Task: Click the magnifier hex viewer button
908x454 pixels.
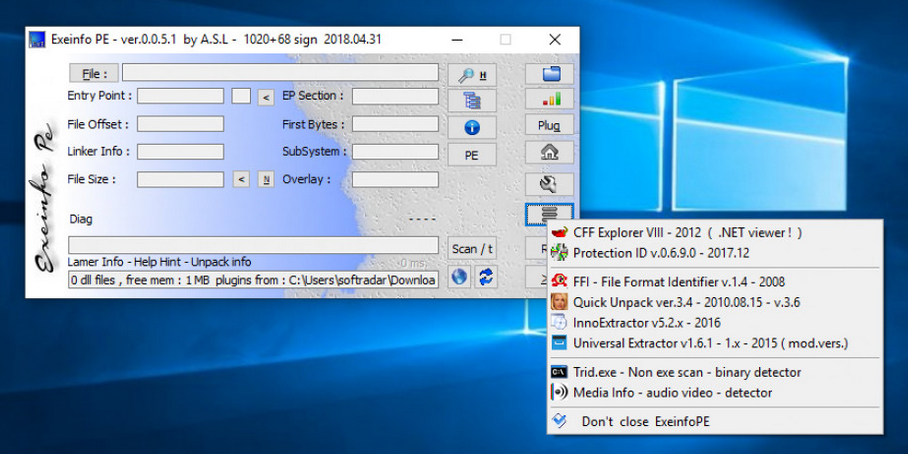Action: (472, 74)
